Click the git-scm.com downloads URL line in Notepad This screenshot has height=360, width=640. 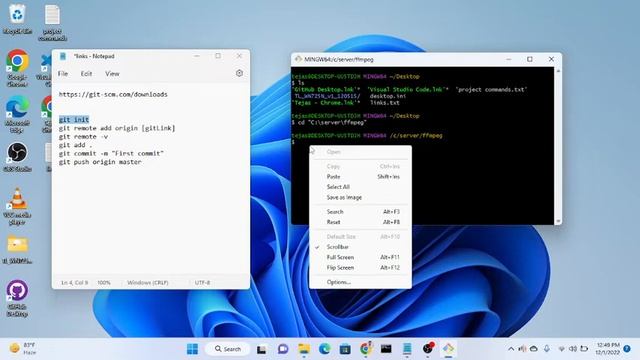pos(113,95)
